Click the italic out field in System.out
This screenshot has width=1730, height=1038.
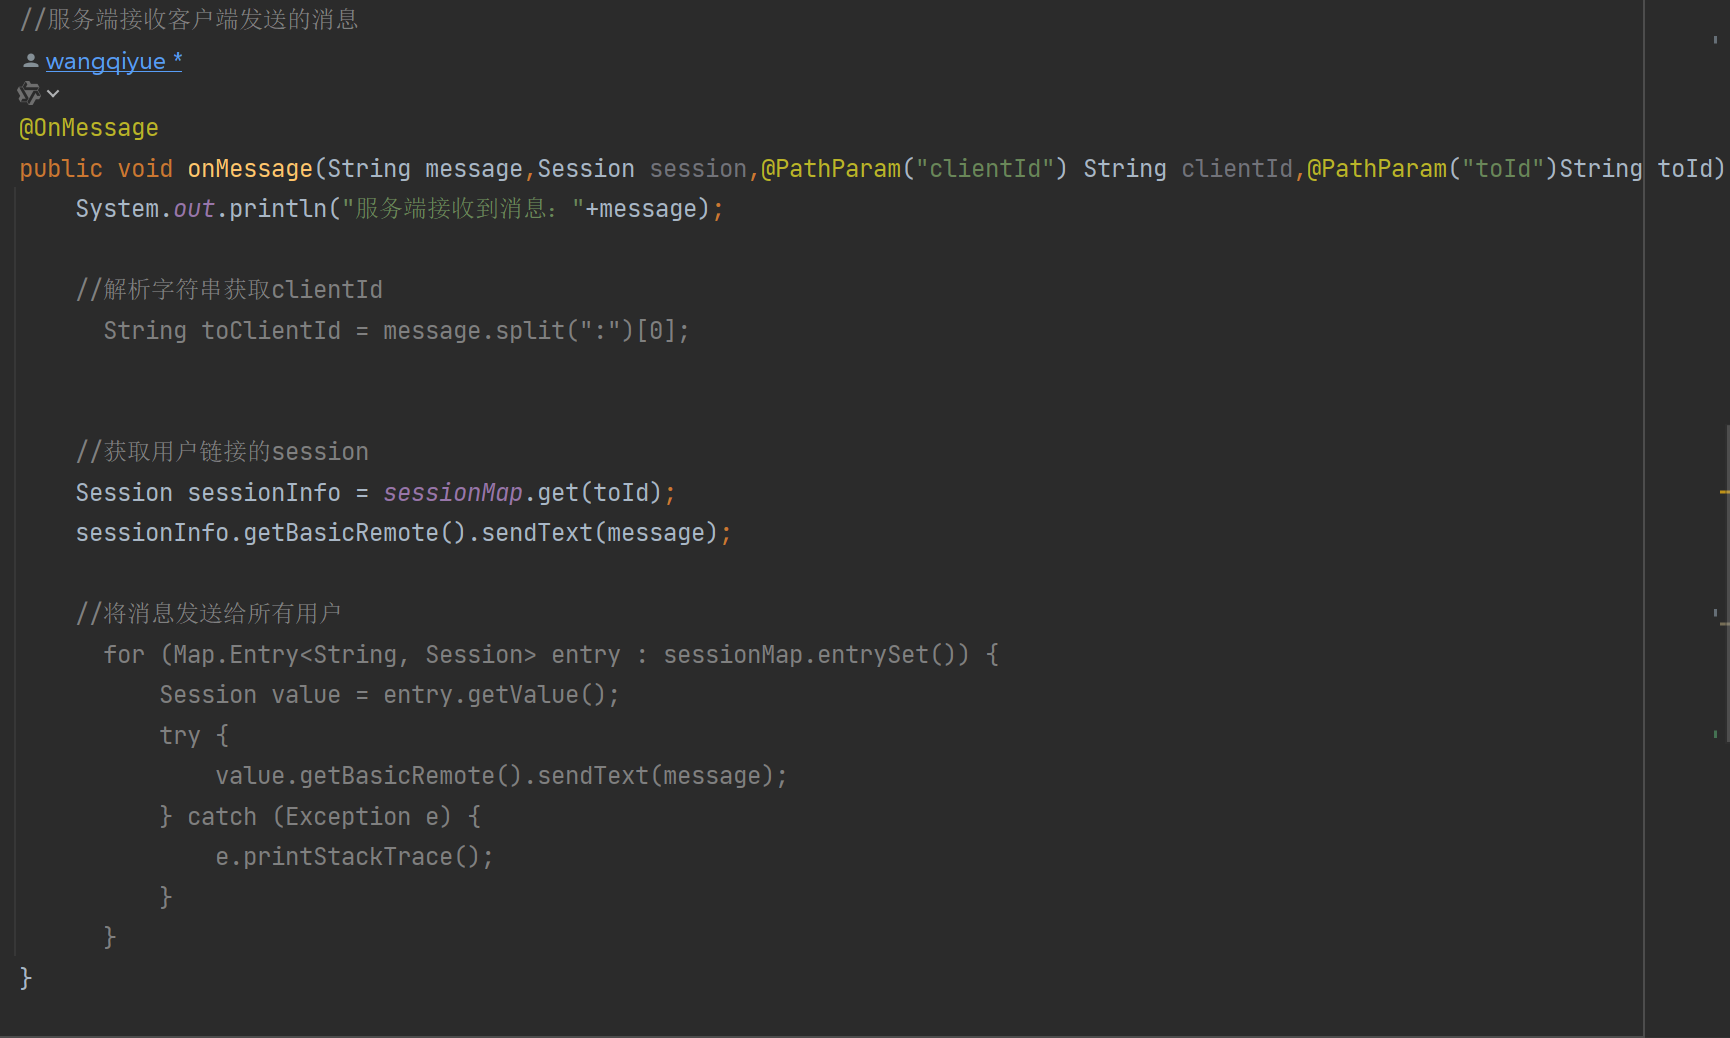point(194,209)
